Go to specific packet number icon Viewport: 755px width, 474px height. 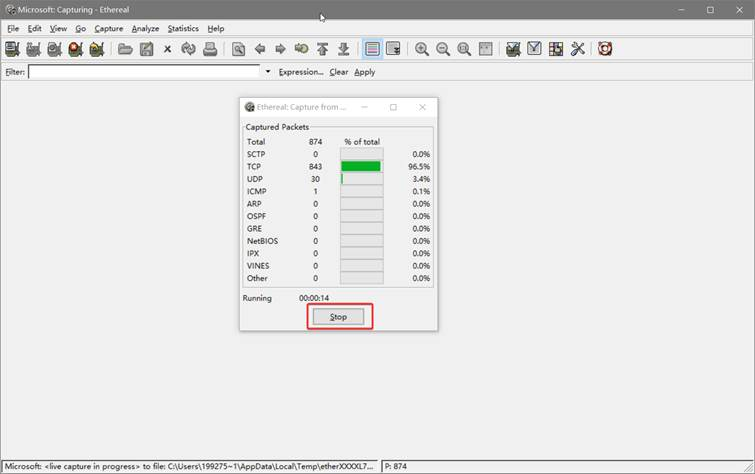301,49
